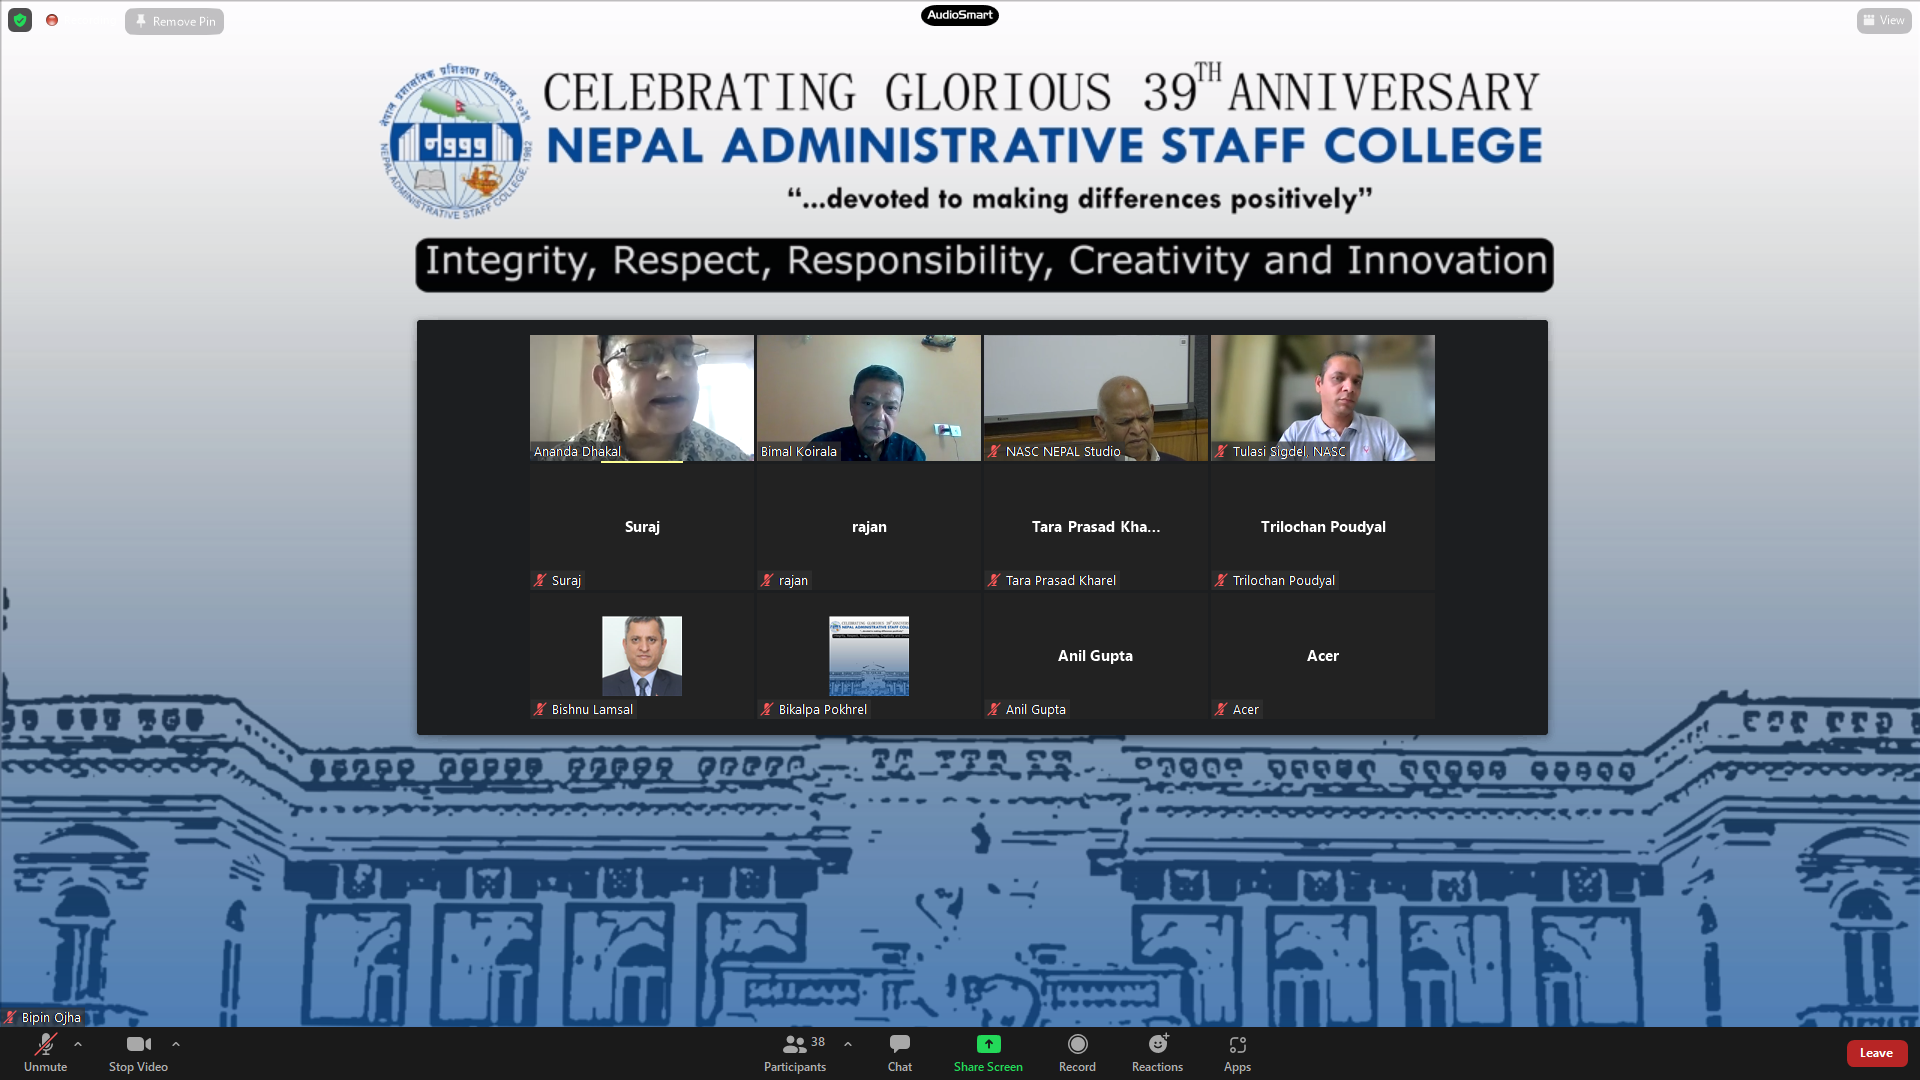1920x1080 pixels.
Task: Click the Ananda Dhakal name label
Action: click(x=577, y=451)
